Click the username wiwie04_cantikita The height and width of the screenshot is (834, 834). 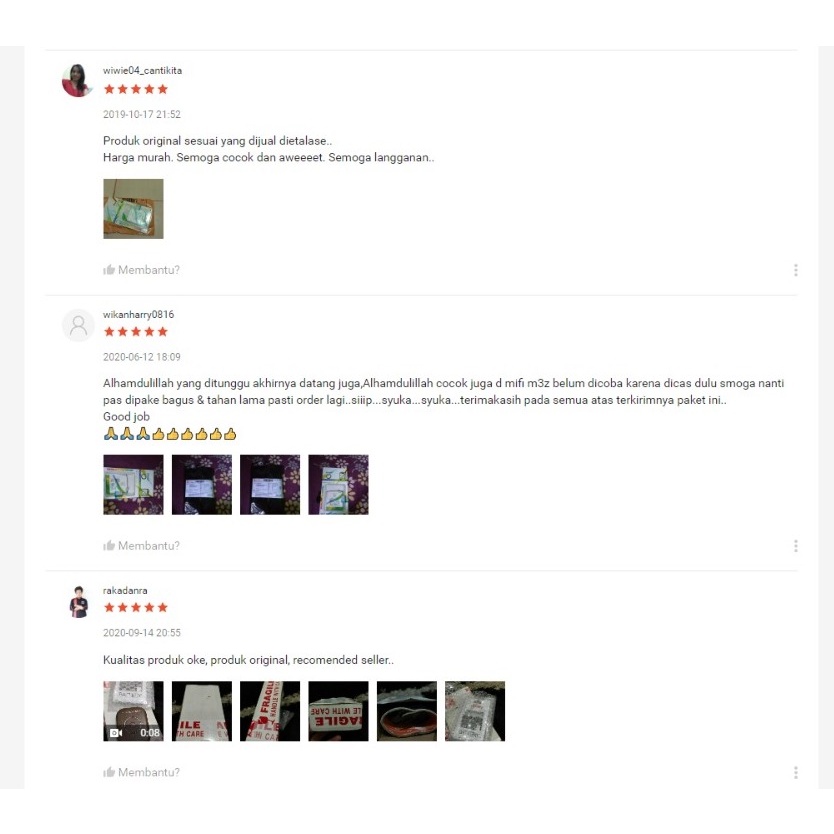143,70
